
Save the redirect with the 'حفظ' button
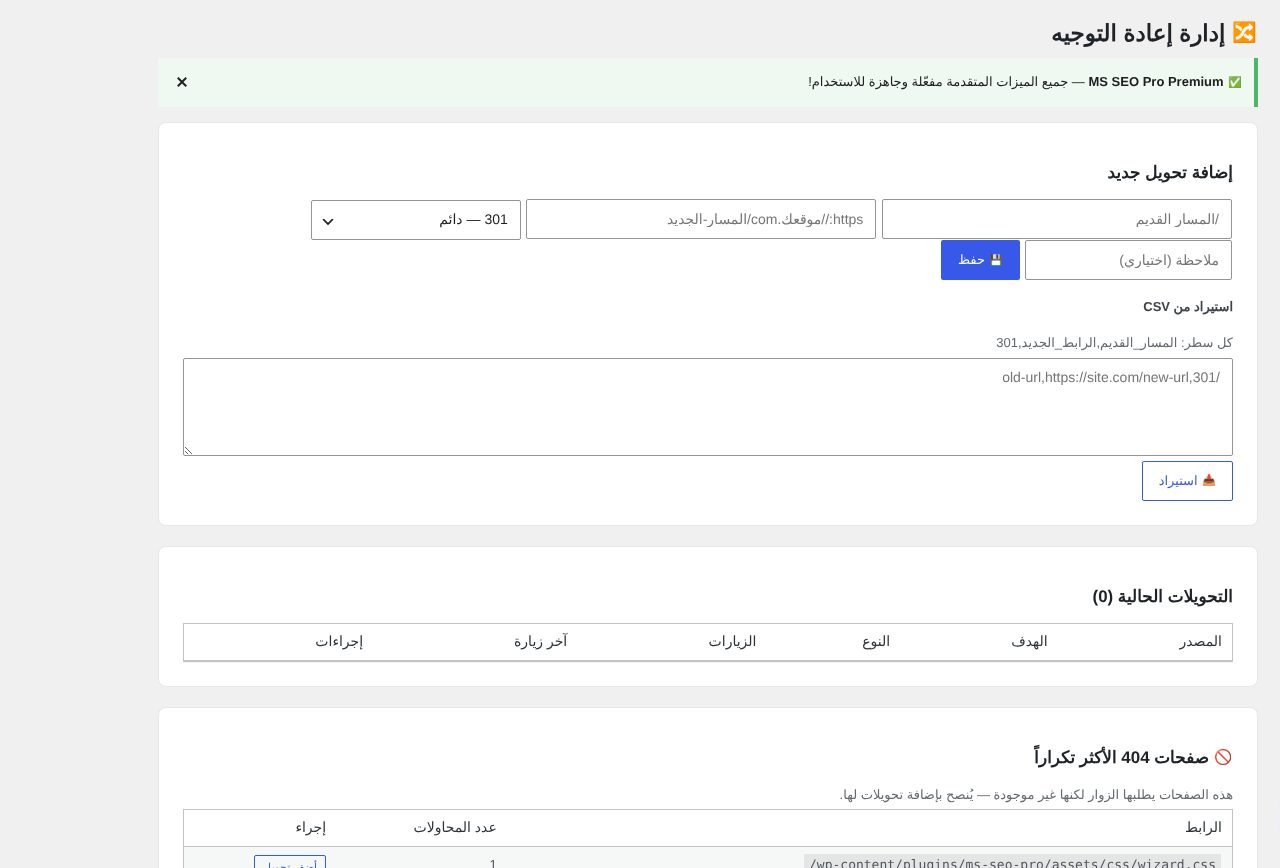click(x=980, y=260)
